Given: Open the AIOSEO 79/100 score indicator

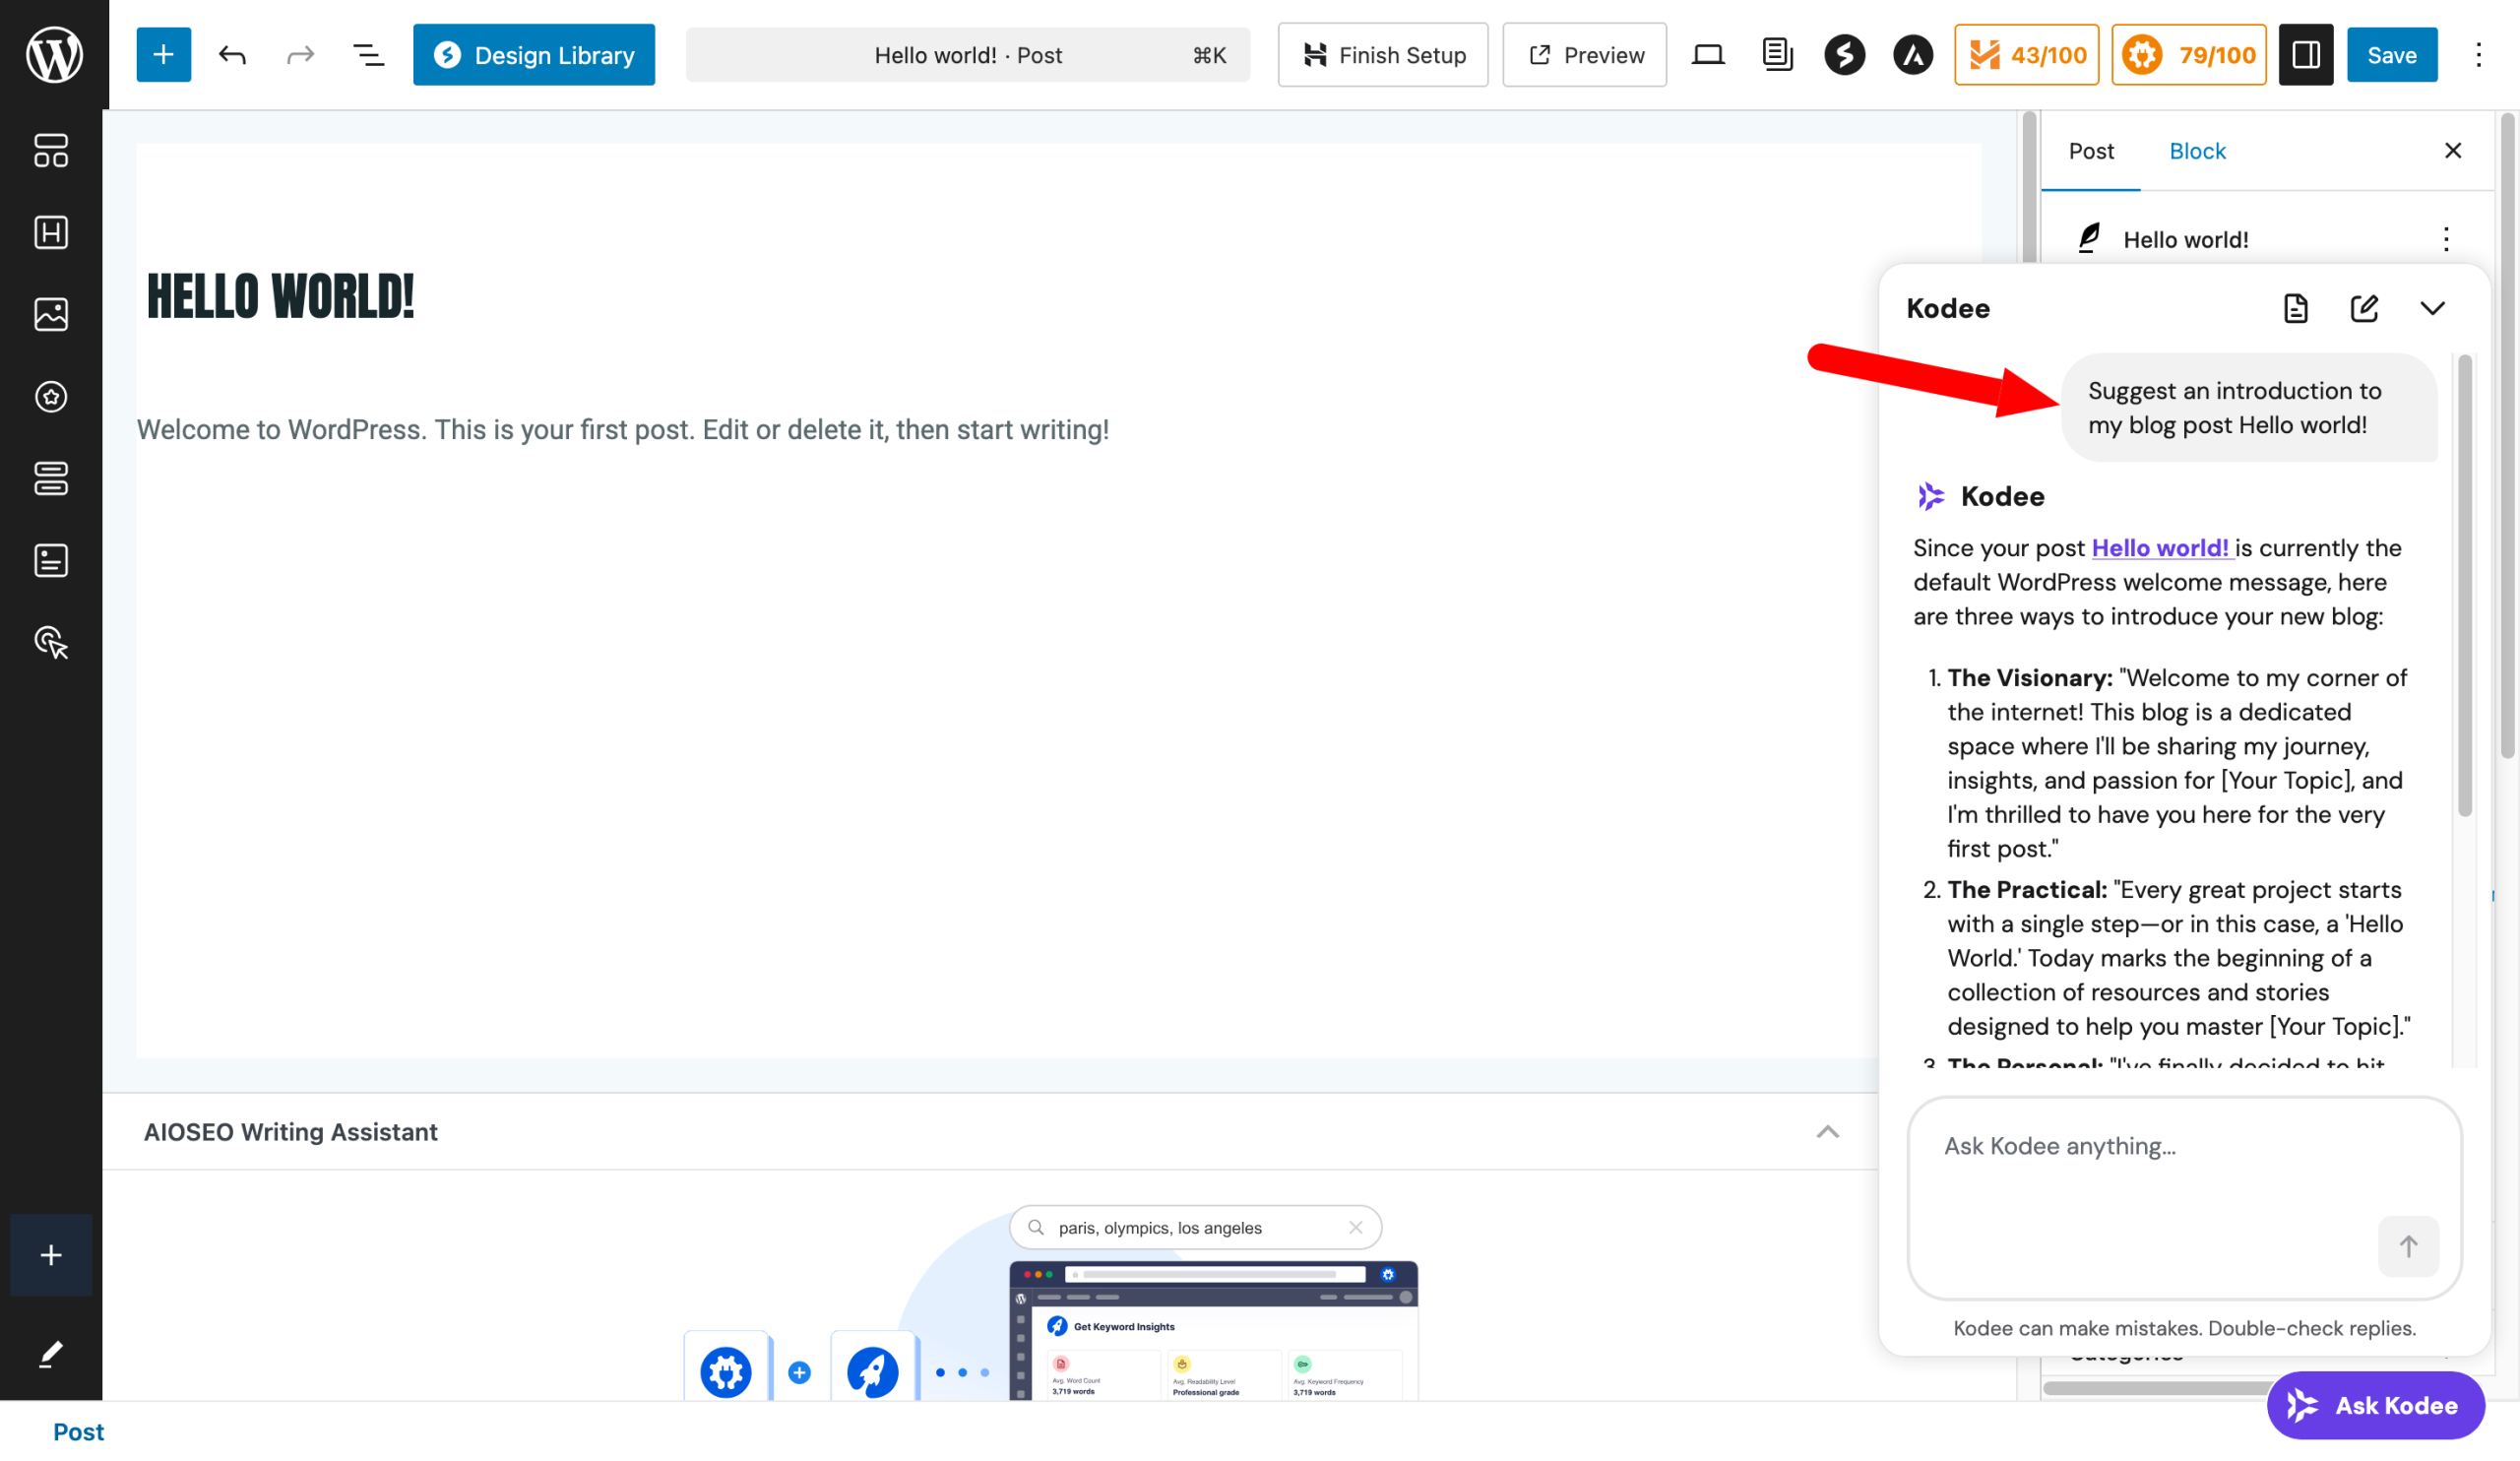Looking at the screenshot, I should tap(2189, 54).
